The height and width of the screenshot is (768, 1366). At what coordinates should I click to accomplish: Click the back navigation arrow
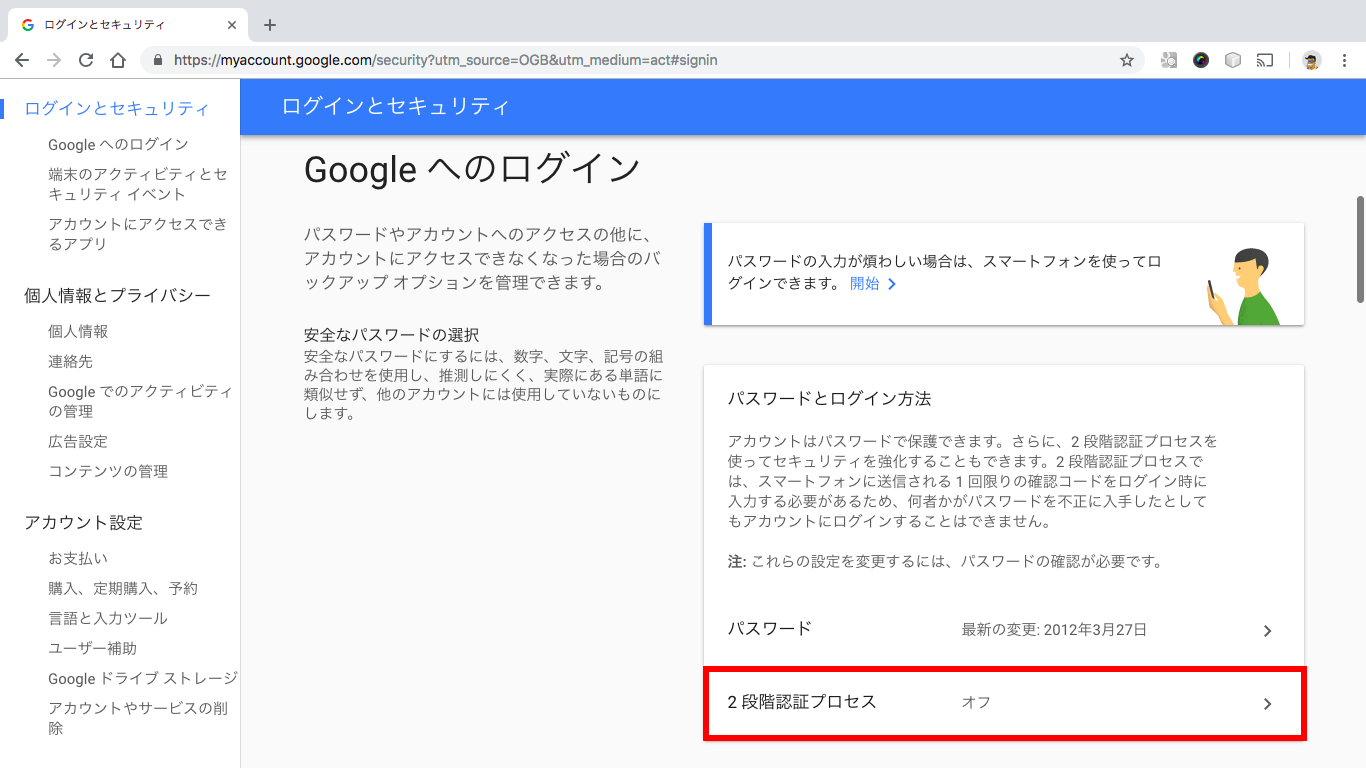click(22, 60)
